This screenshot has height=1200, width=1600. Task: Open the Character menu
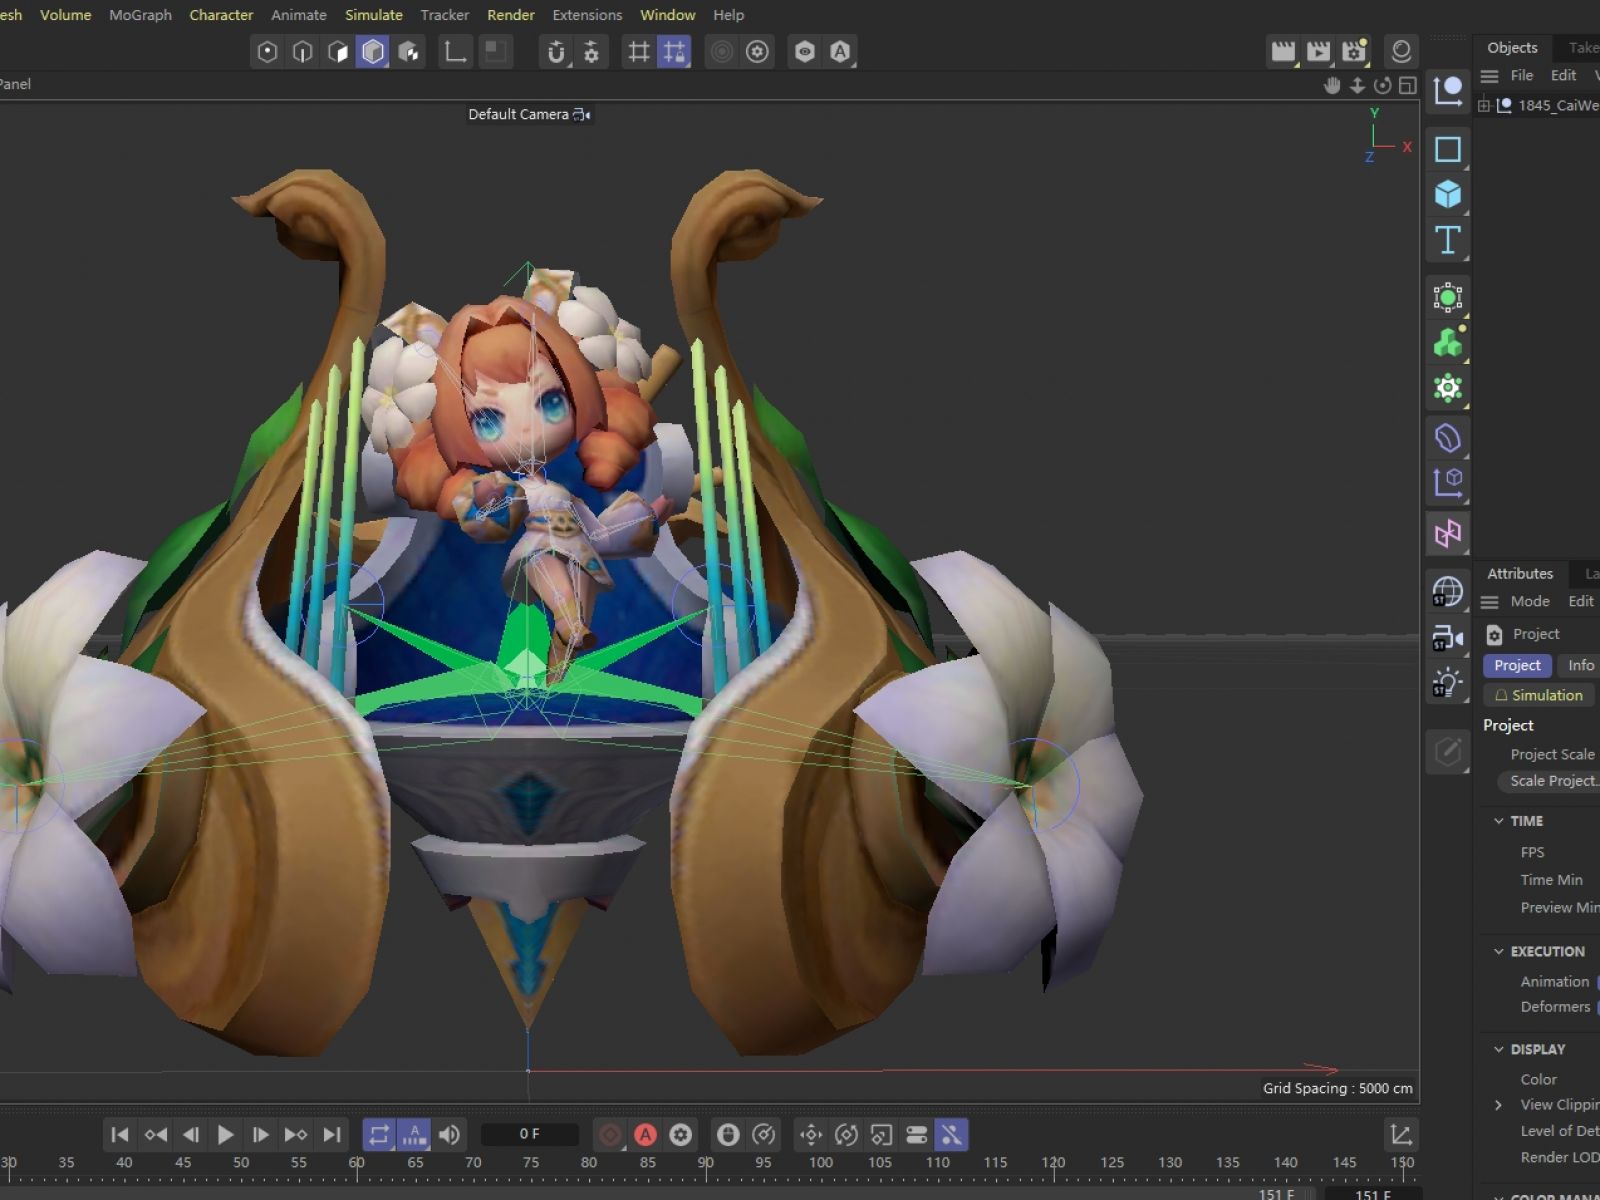tap(221, 15)
